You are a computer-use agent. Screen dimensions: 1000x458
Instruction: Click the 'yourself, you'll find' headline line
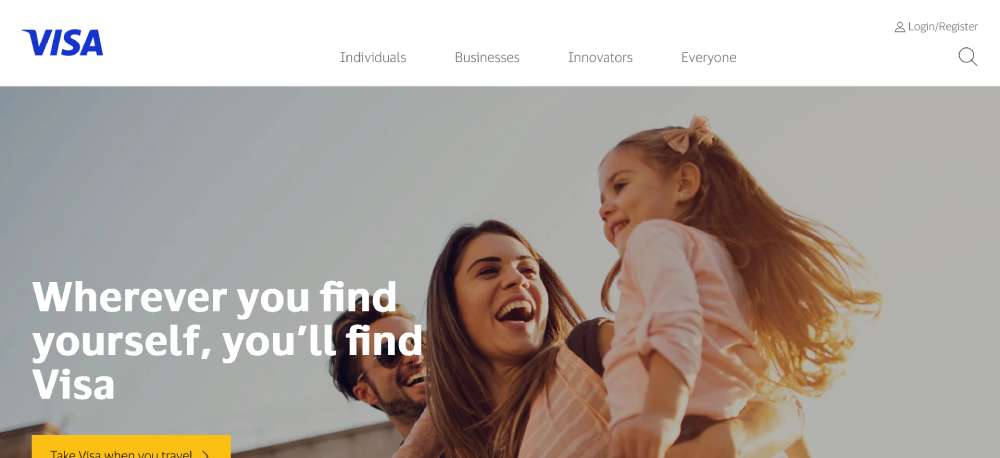(x=227, y=342)
